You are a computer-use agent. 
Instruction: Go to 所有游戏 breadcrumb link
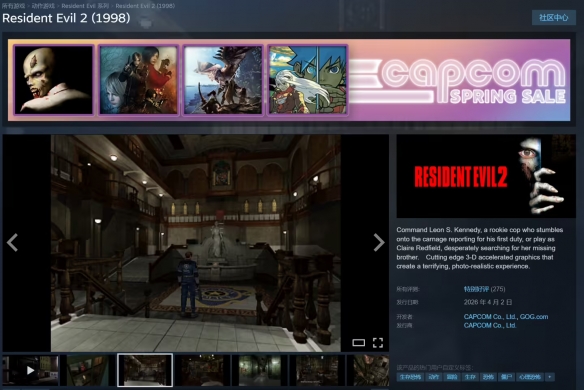click(13, 6)
